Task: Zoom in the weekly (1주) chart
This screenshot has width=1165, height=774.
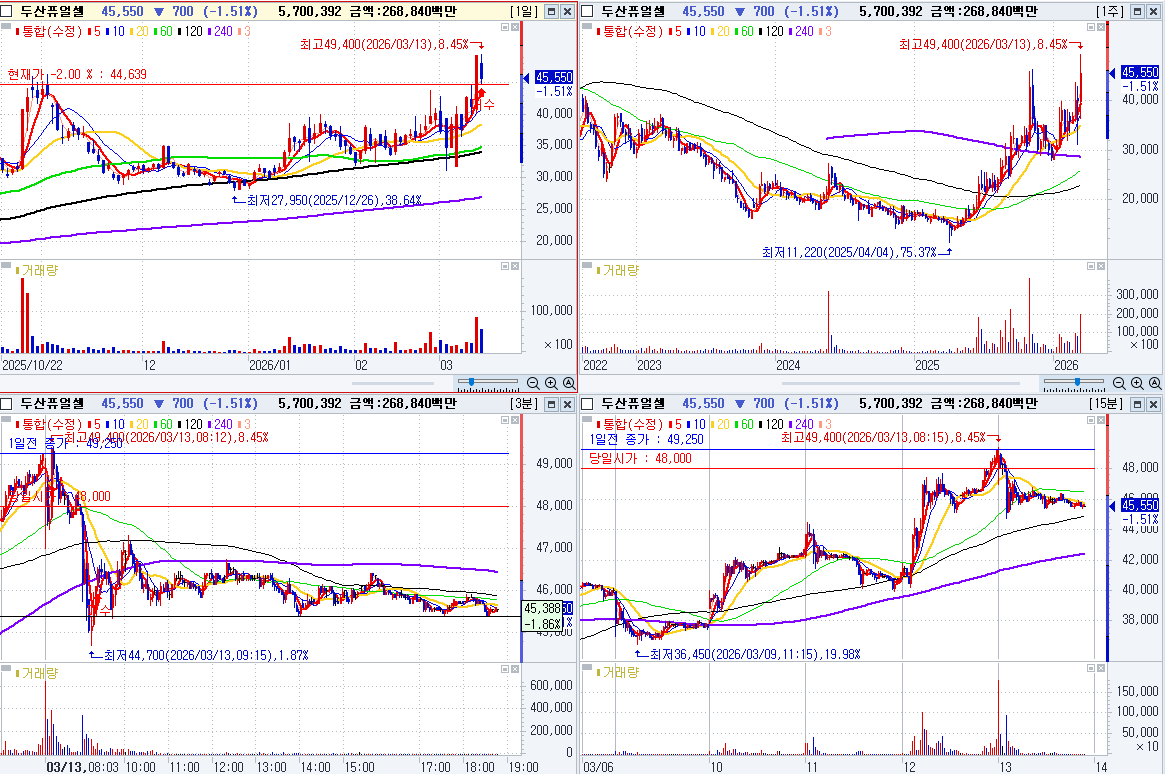Action: [1138, 383]
